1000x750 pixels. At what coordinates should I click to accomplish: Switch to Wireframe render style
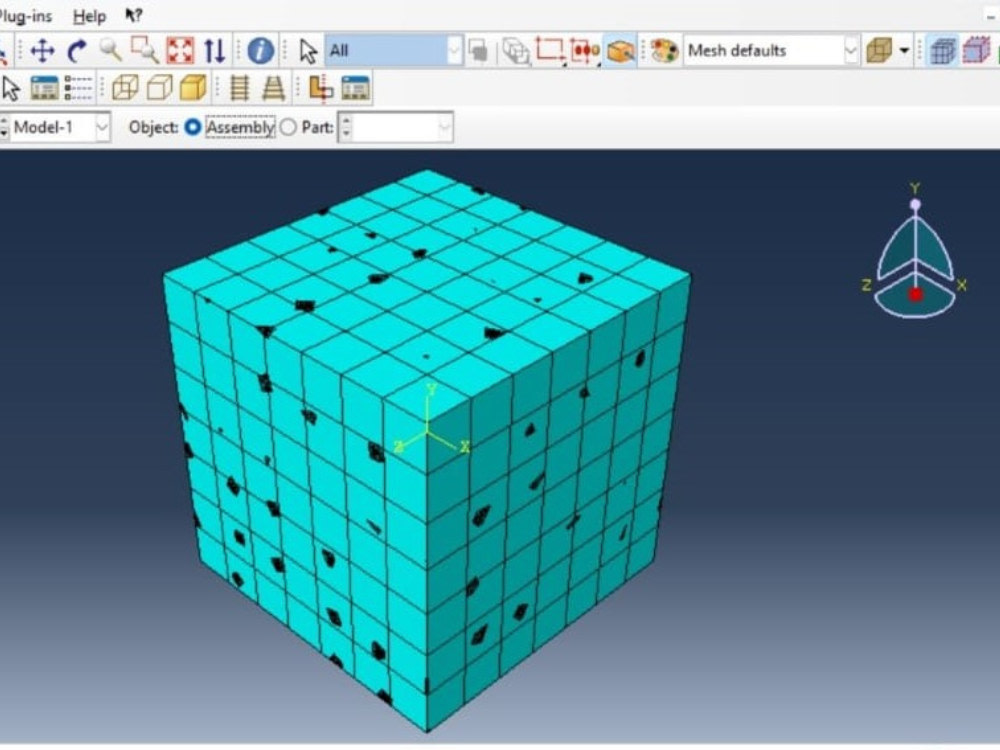click(x=127, y=87)
